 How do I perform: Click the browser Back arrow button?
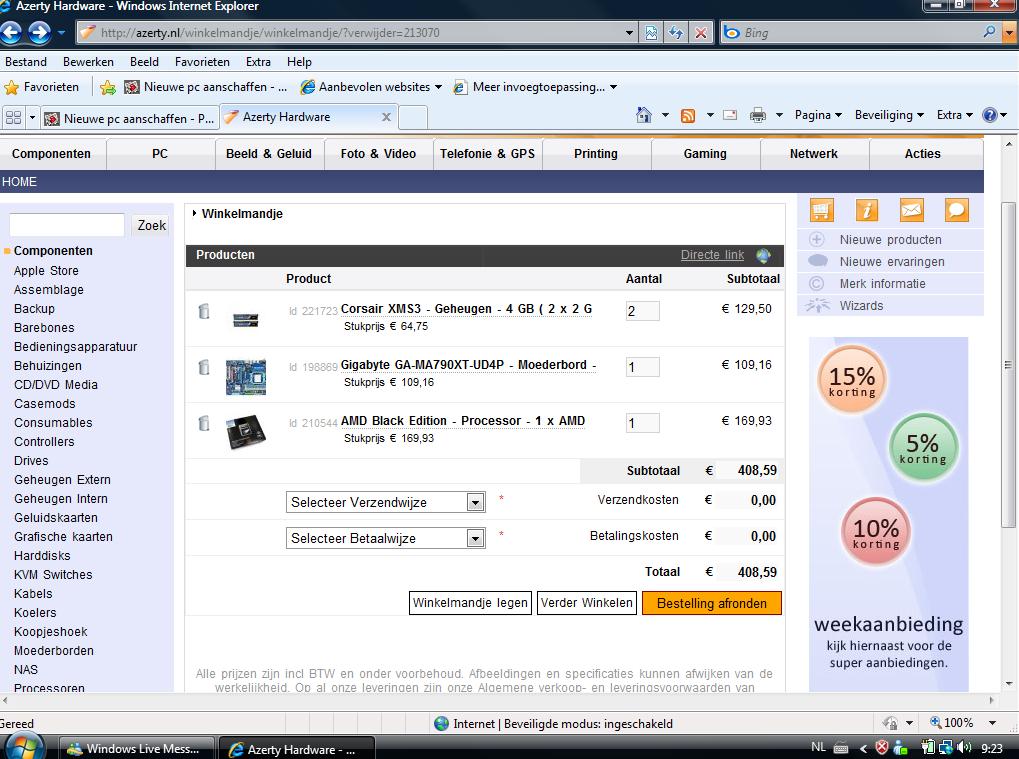(10, 32)
